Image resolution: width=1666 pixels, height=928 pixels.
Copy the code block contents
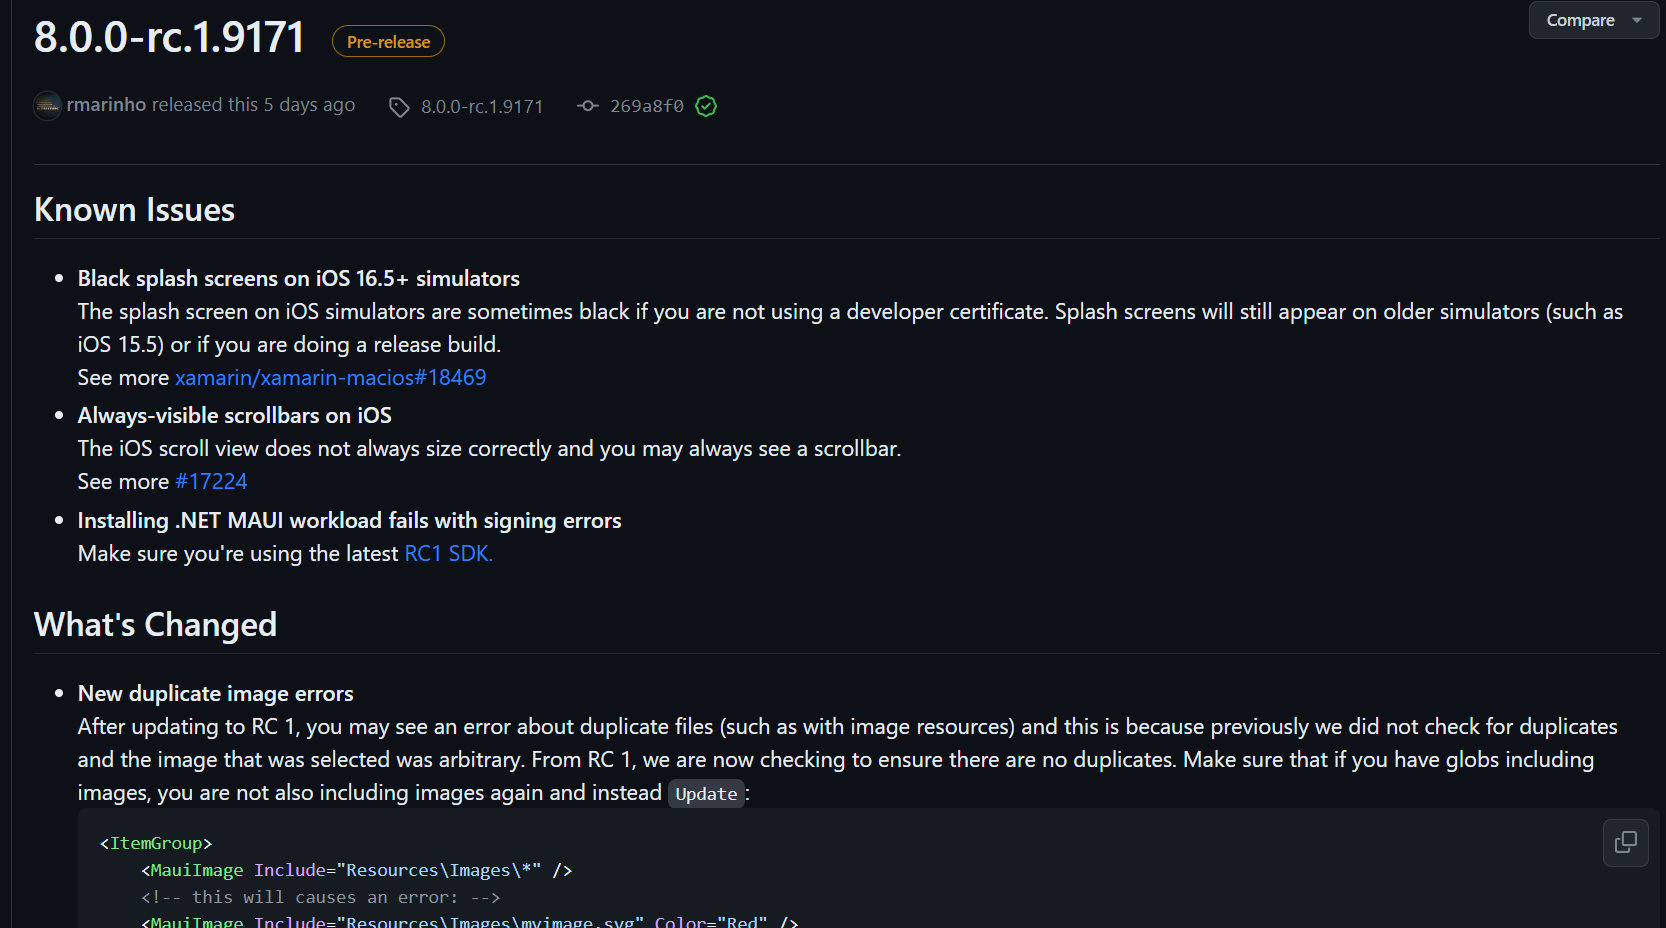click(x=1626, y=842)
